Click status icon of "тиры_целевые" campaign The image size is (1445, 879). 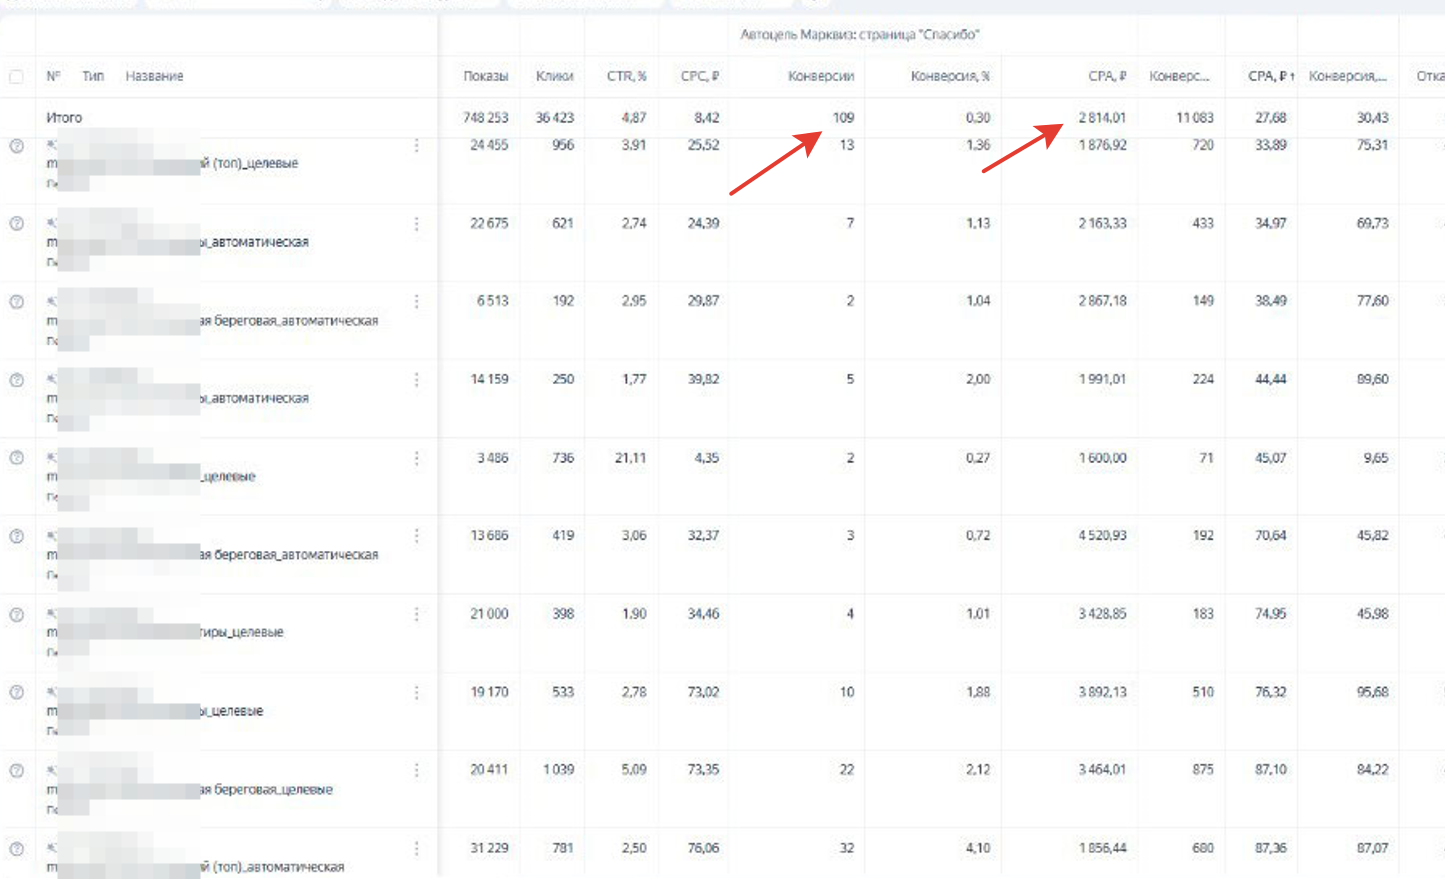[x=17, y=615]
